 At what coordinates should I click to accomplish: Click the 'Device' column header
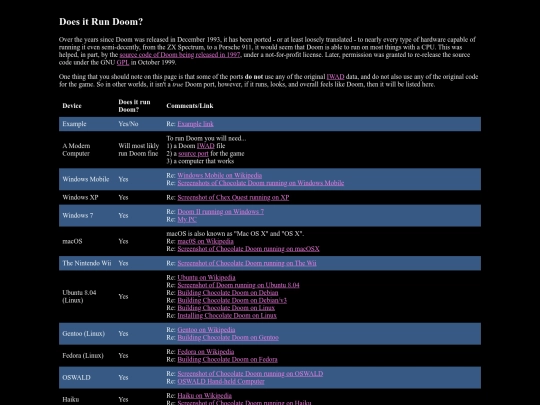pyautogui.click(x=72, y=106)
